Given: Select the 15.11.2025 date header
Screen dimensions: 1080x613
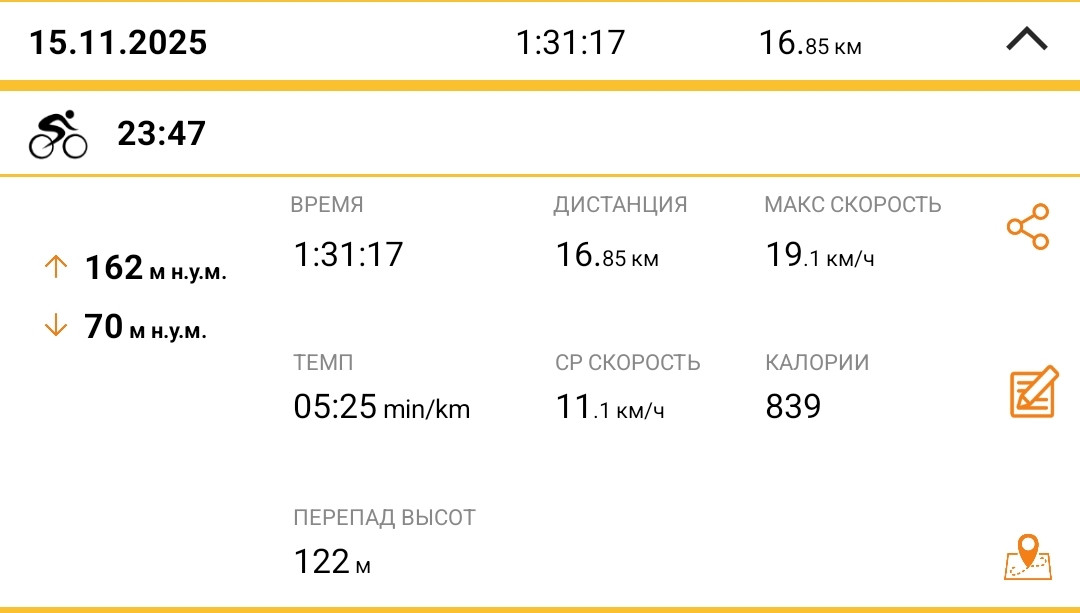Looking at the screenshot, I should click(x=118, y=42).
